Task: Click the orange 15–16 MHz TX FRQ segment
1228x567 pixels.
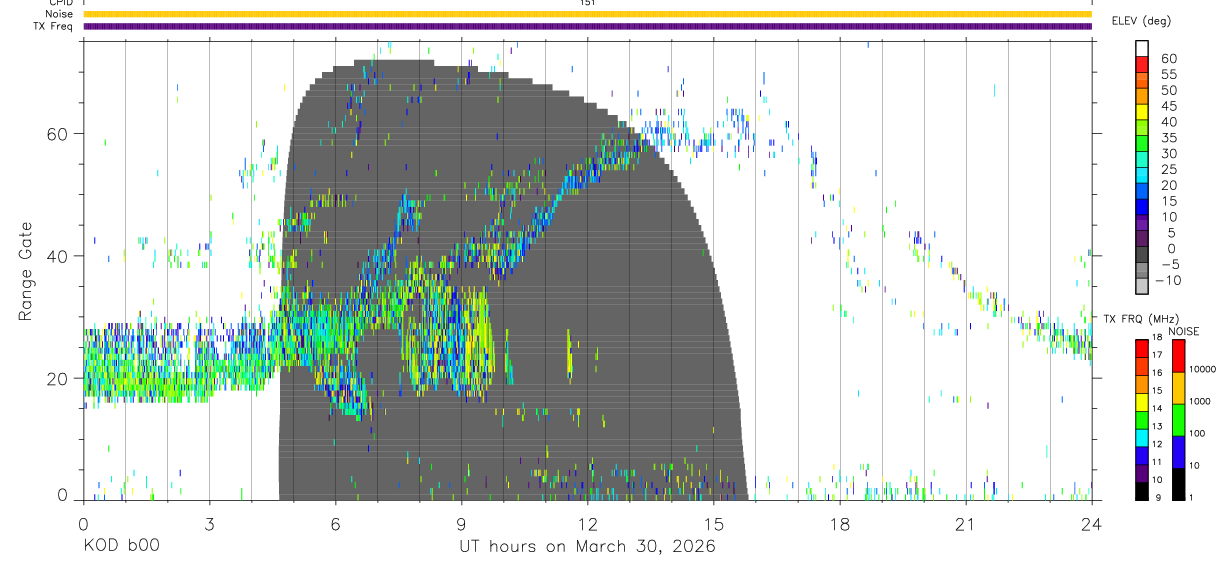Action: [1142, 383]
